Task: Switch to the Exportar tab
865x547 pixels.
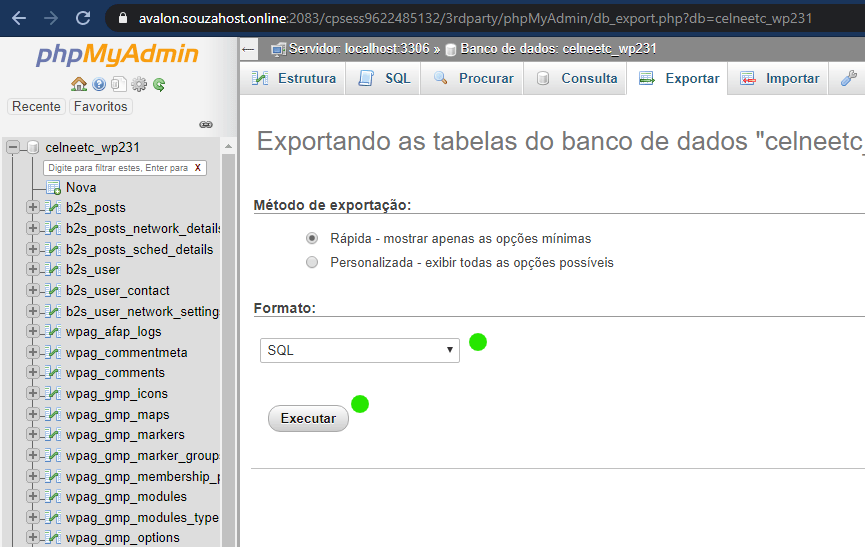Action: 678,78
